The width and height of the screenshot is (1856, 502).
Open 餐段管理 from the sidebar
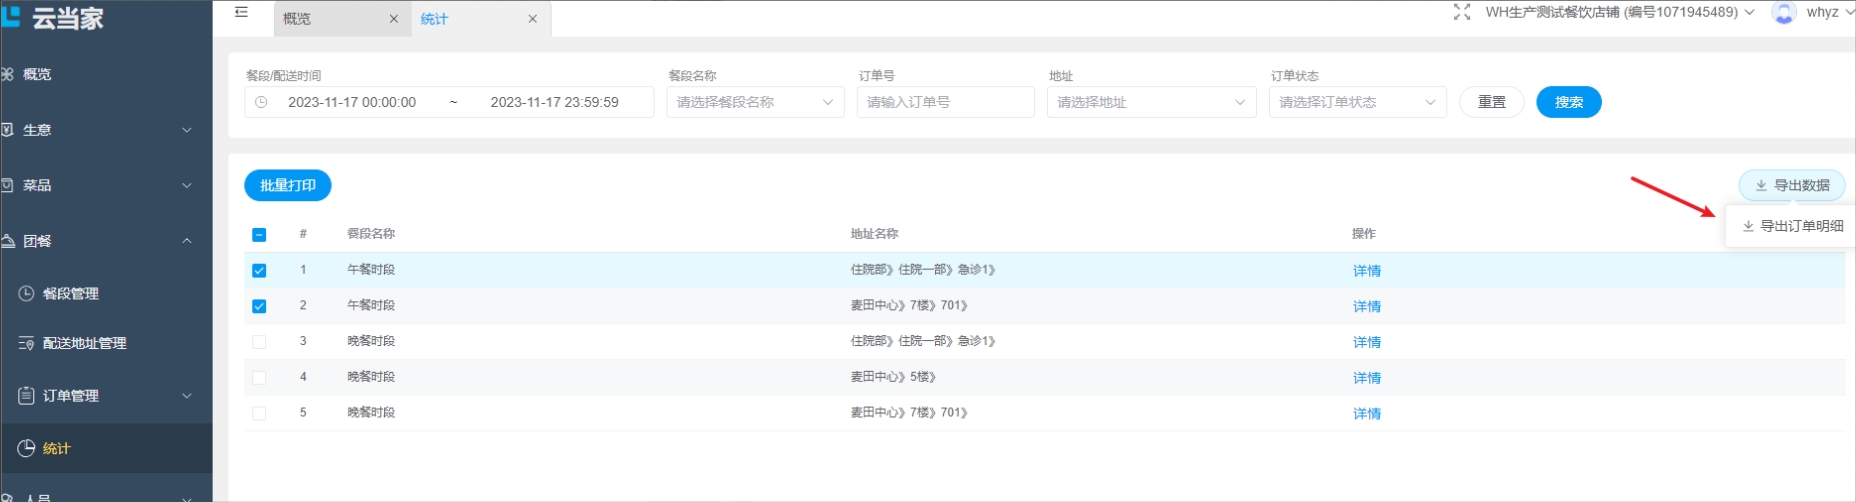[x=70, y=294]
